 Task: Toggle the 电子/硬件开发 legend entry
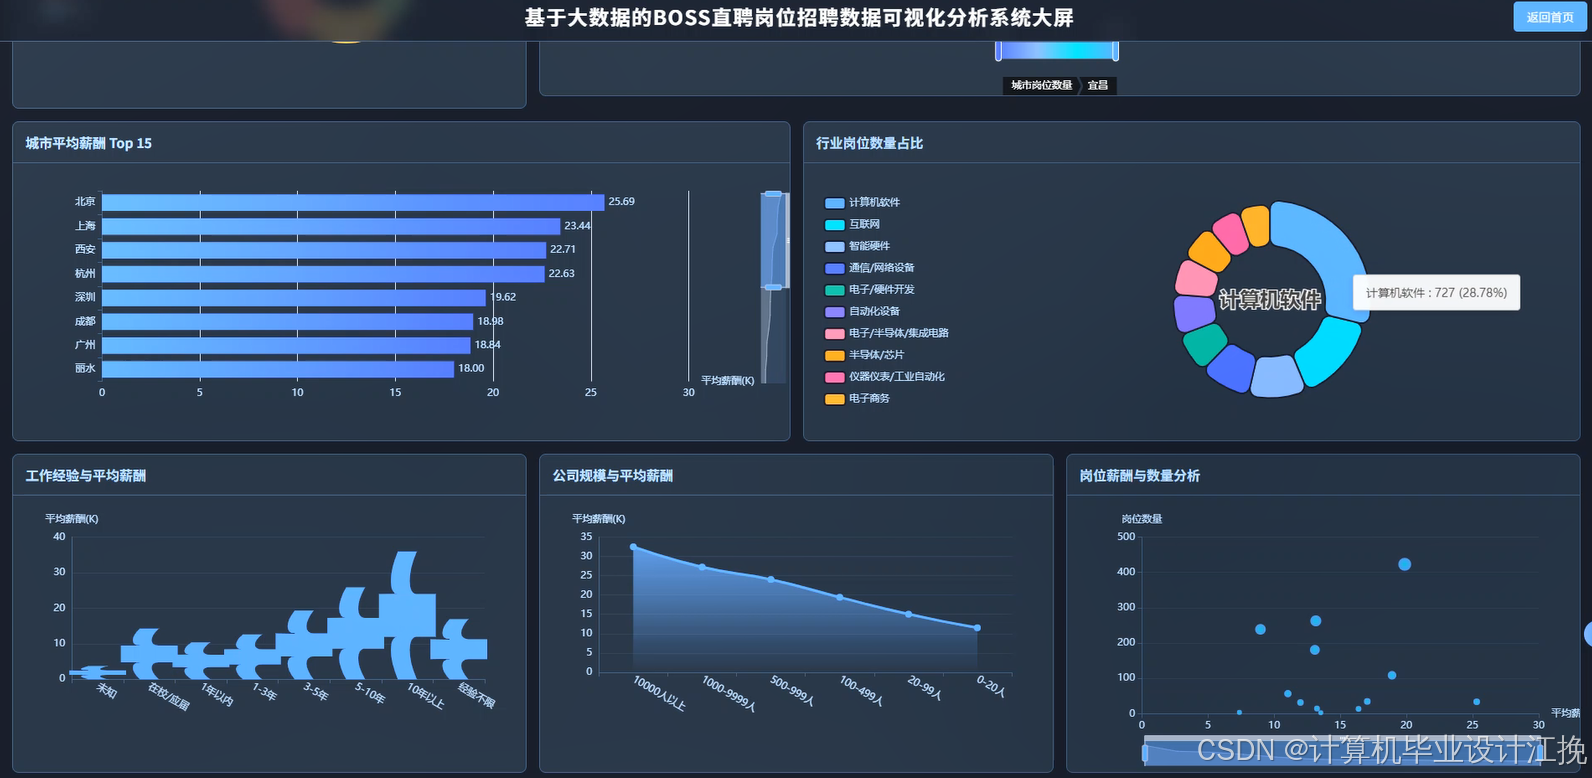click(x=869, y=290)
